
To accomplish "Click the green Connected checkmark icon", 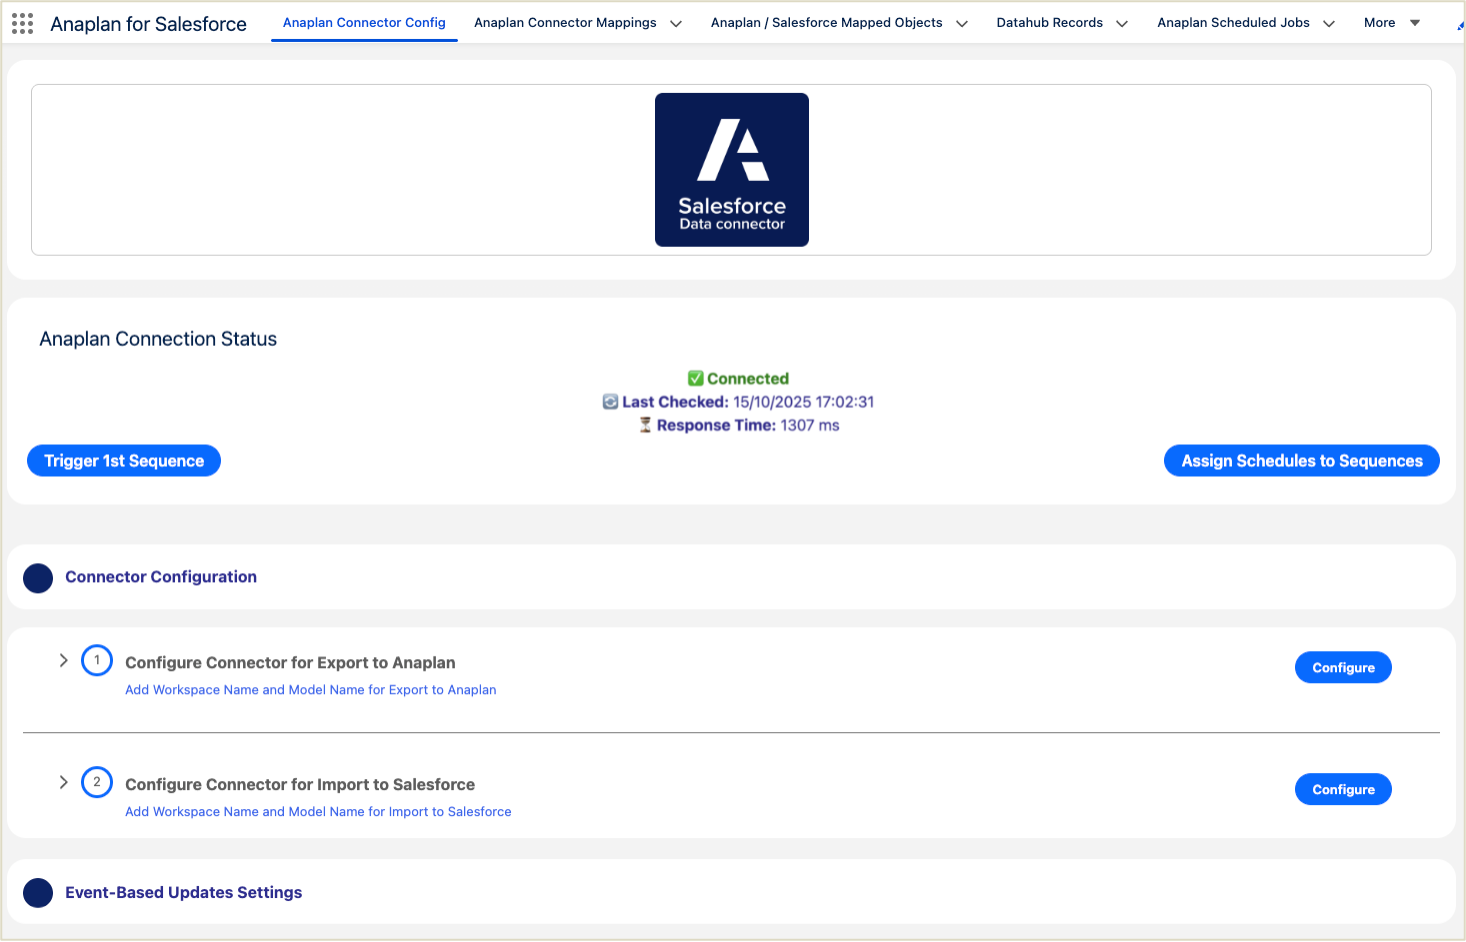I will click(x=696, y=378).
